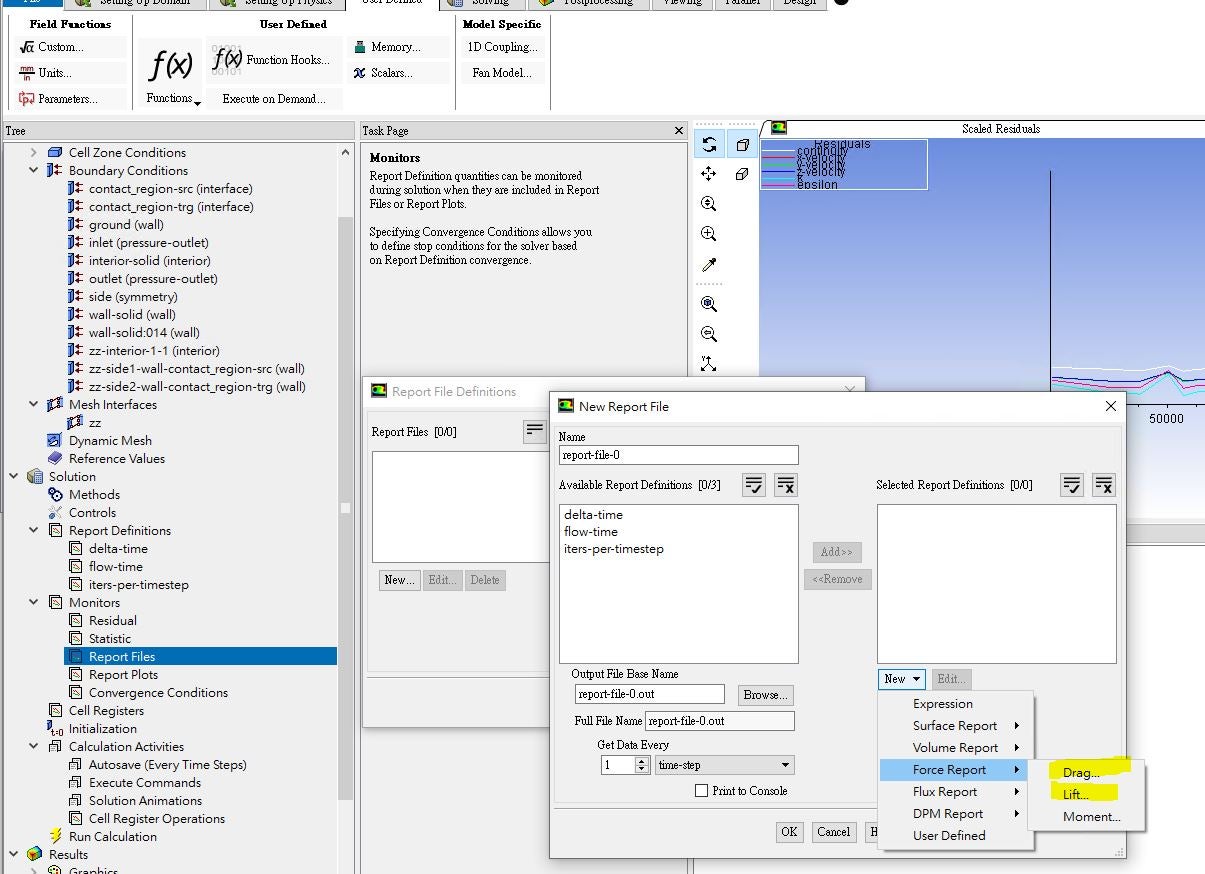Open Parameters in Field Functions
1205x874 pixels.
coord(58,99)
